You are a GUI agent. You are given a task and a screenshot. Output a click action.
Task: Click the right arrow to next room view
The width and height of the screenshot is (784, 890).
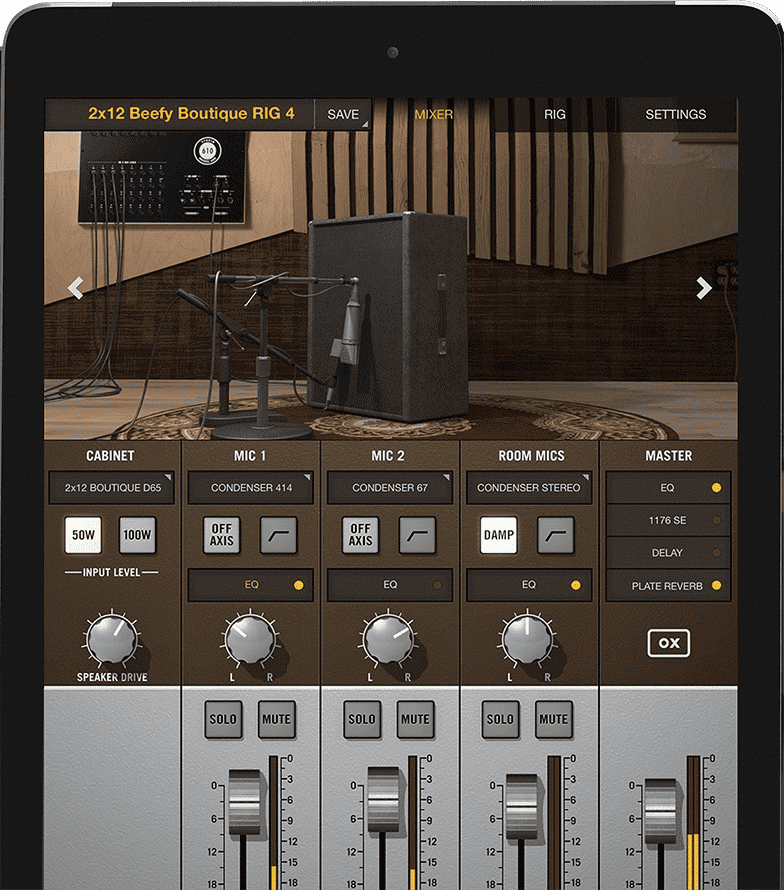704,288
